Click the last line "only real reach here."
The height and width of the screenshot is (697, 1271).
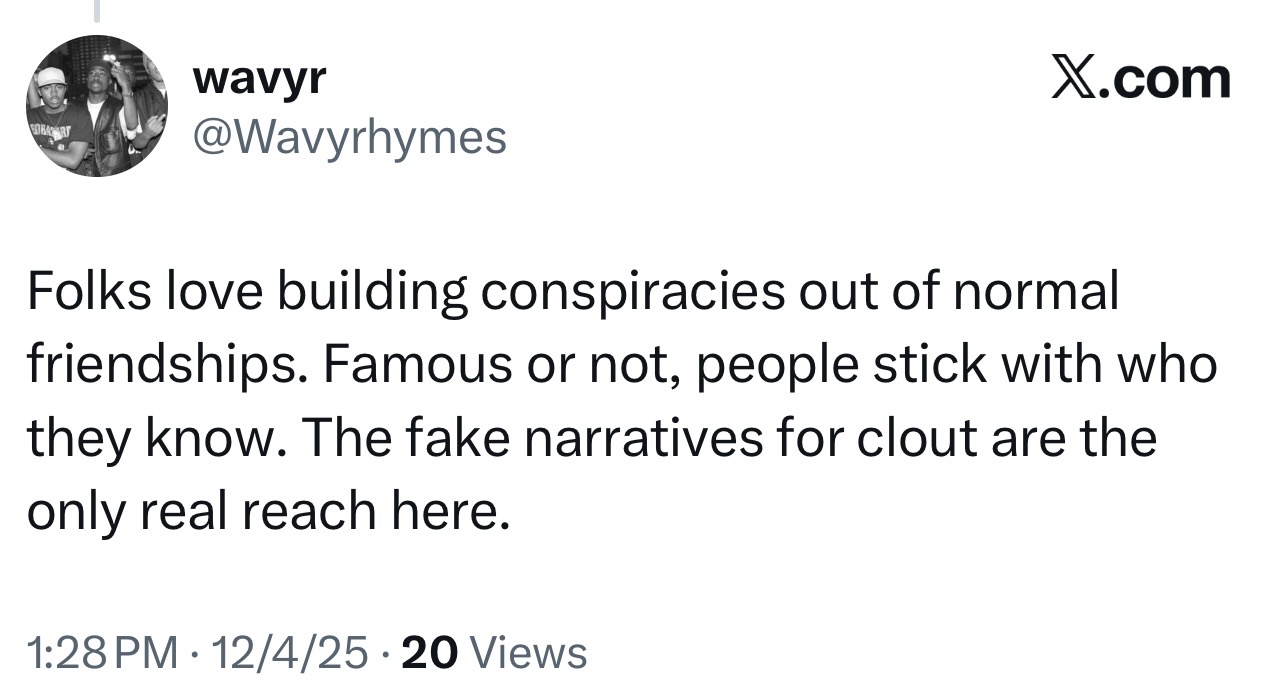point(262,512)
